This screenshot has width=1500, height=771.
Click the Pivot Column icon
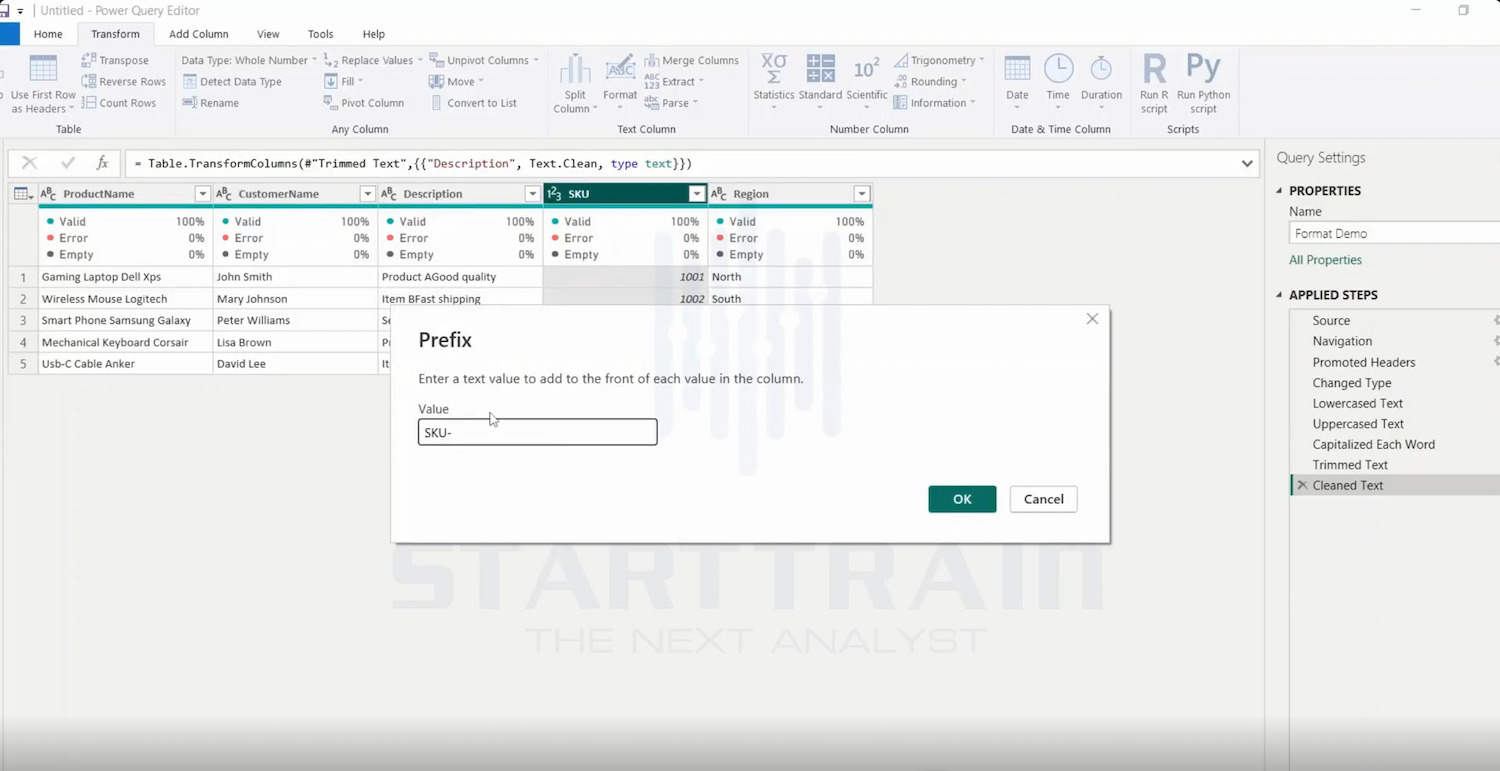click(331, 102)
